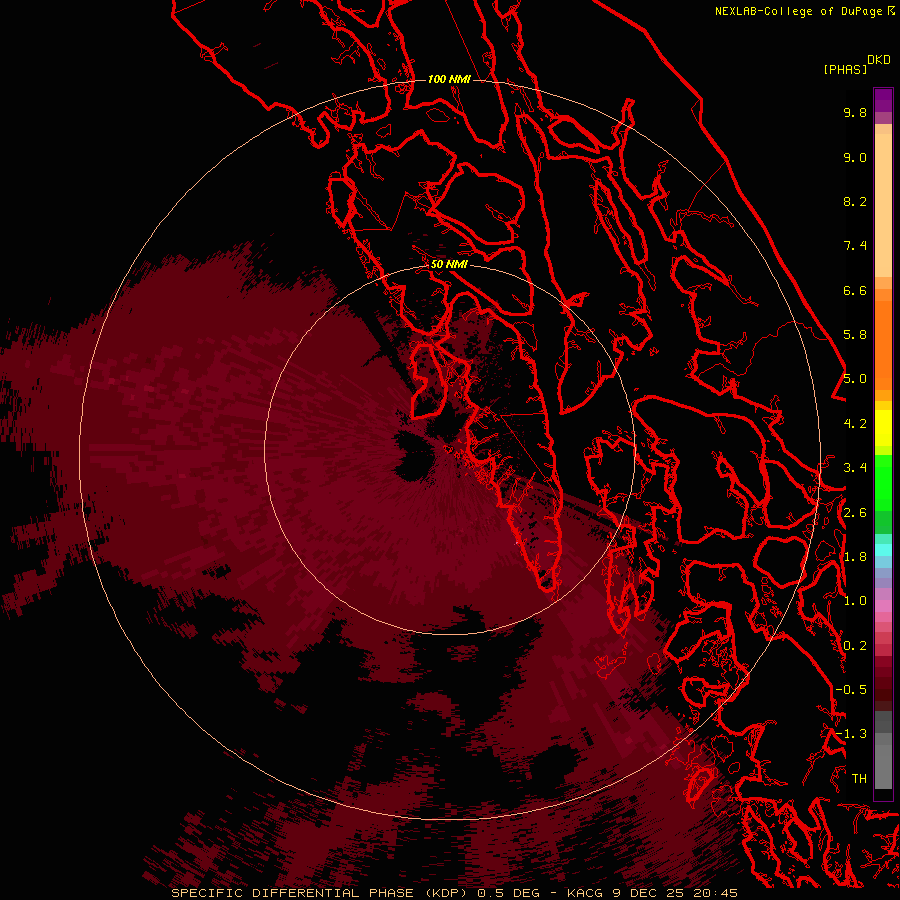Click the '0.5 DEG' elevation angle text
The image size is (900, 900).
pos(508,893)
